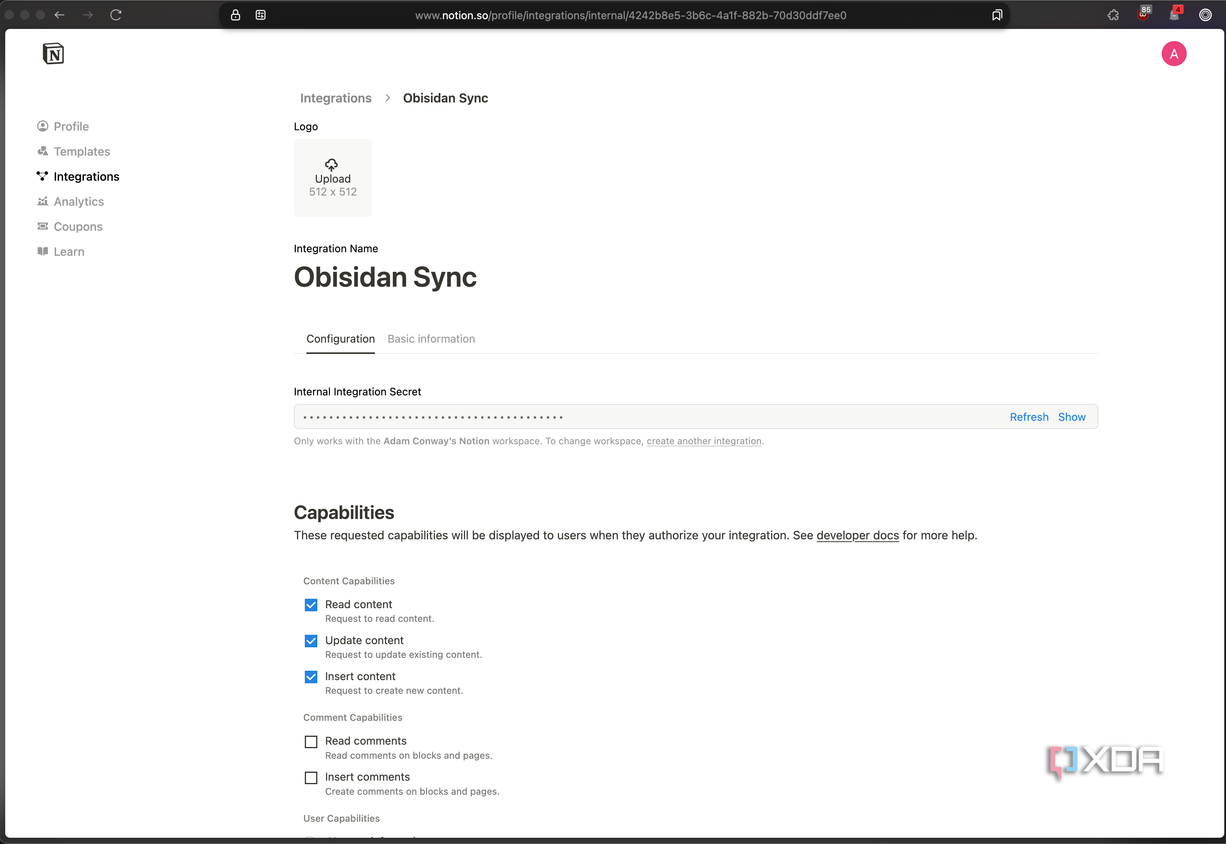This screenshot has width=1226, height=844.
Task: Open the account avatar labeled A
Action: [x=1174, y=54]
